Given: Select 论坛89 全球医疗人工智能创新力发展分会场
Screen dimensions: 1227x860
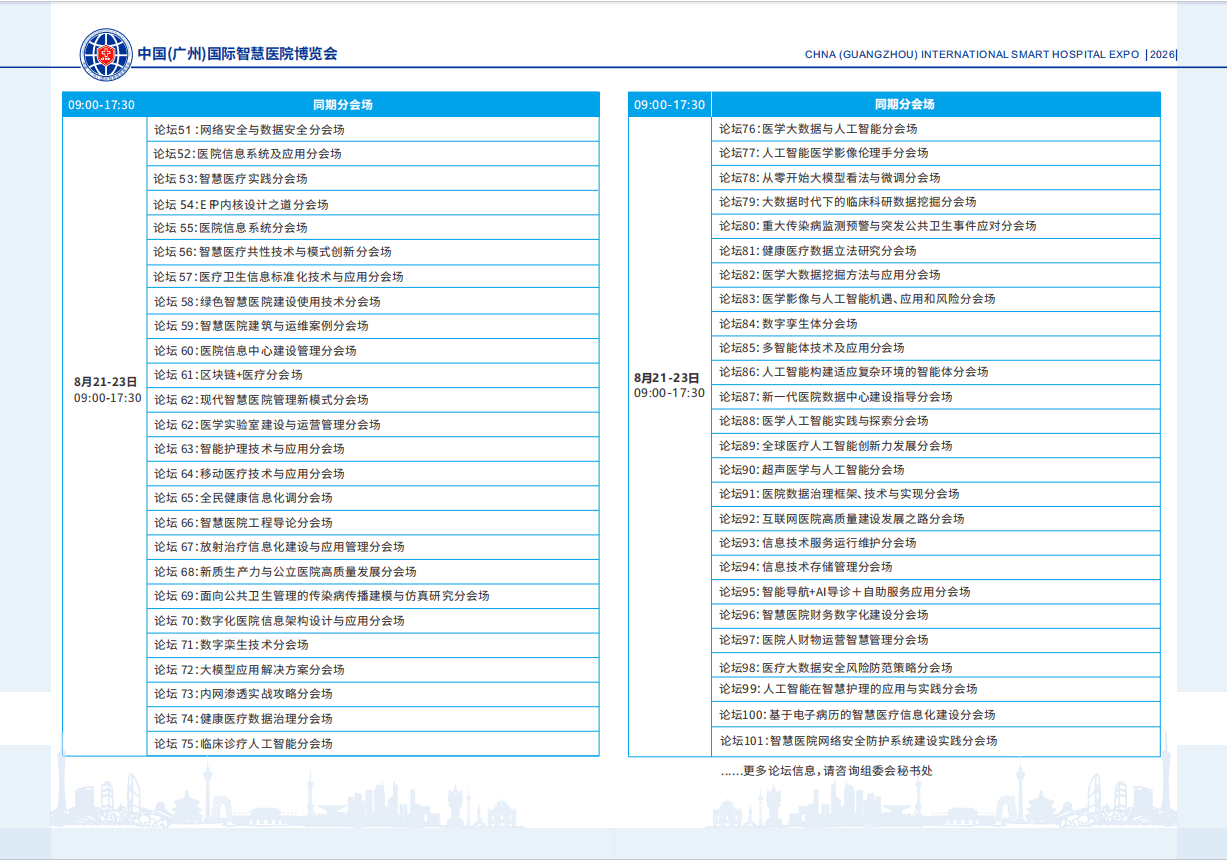Looking at the screenshot, I should point(835,446).
